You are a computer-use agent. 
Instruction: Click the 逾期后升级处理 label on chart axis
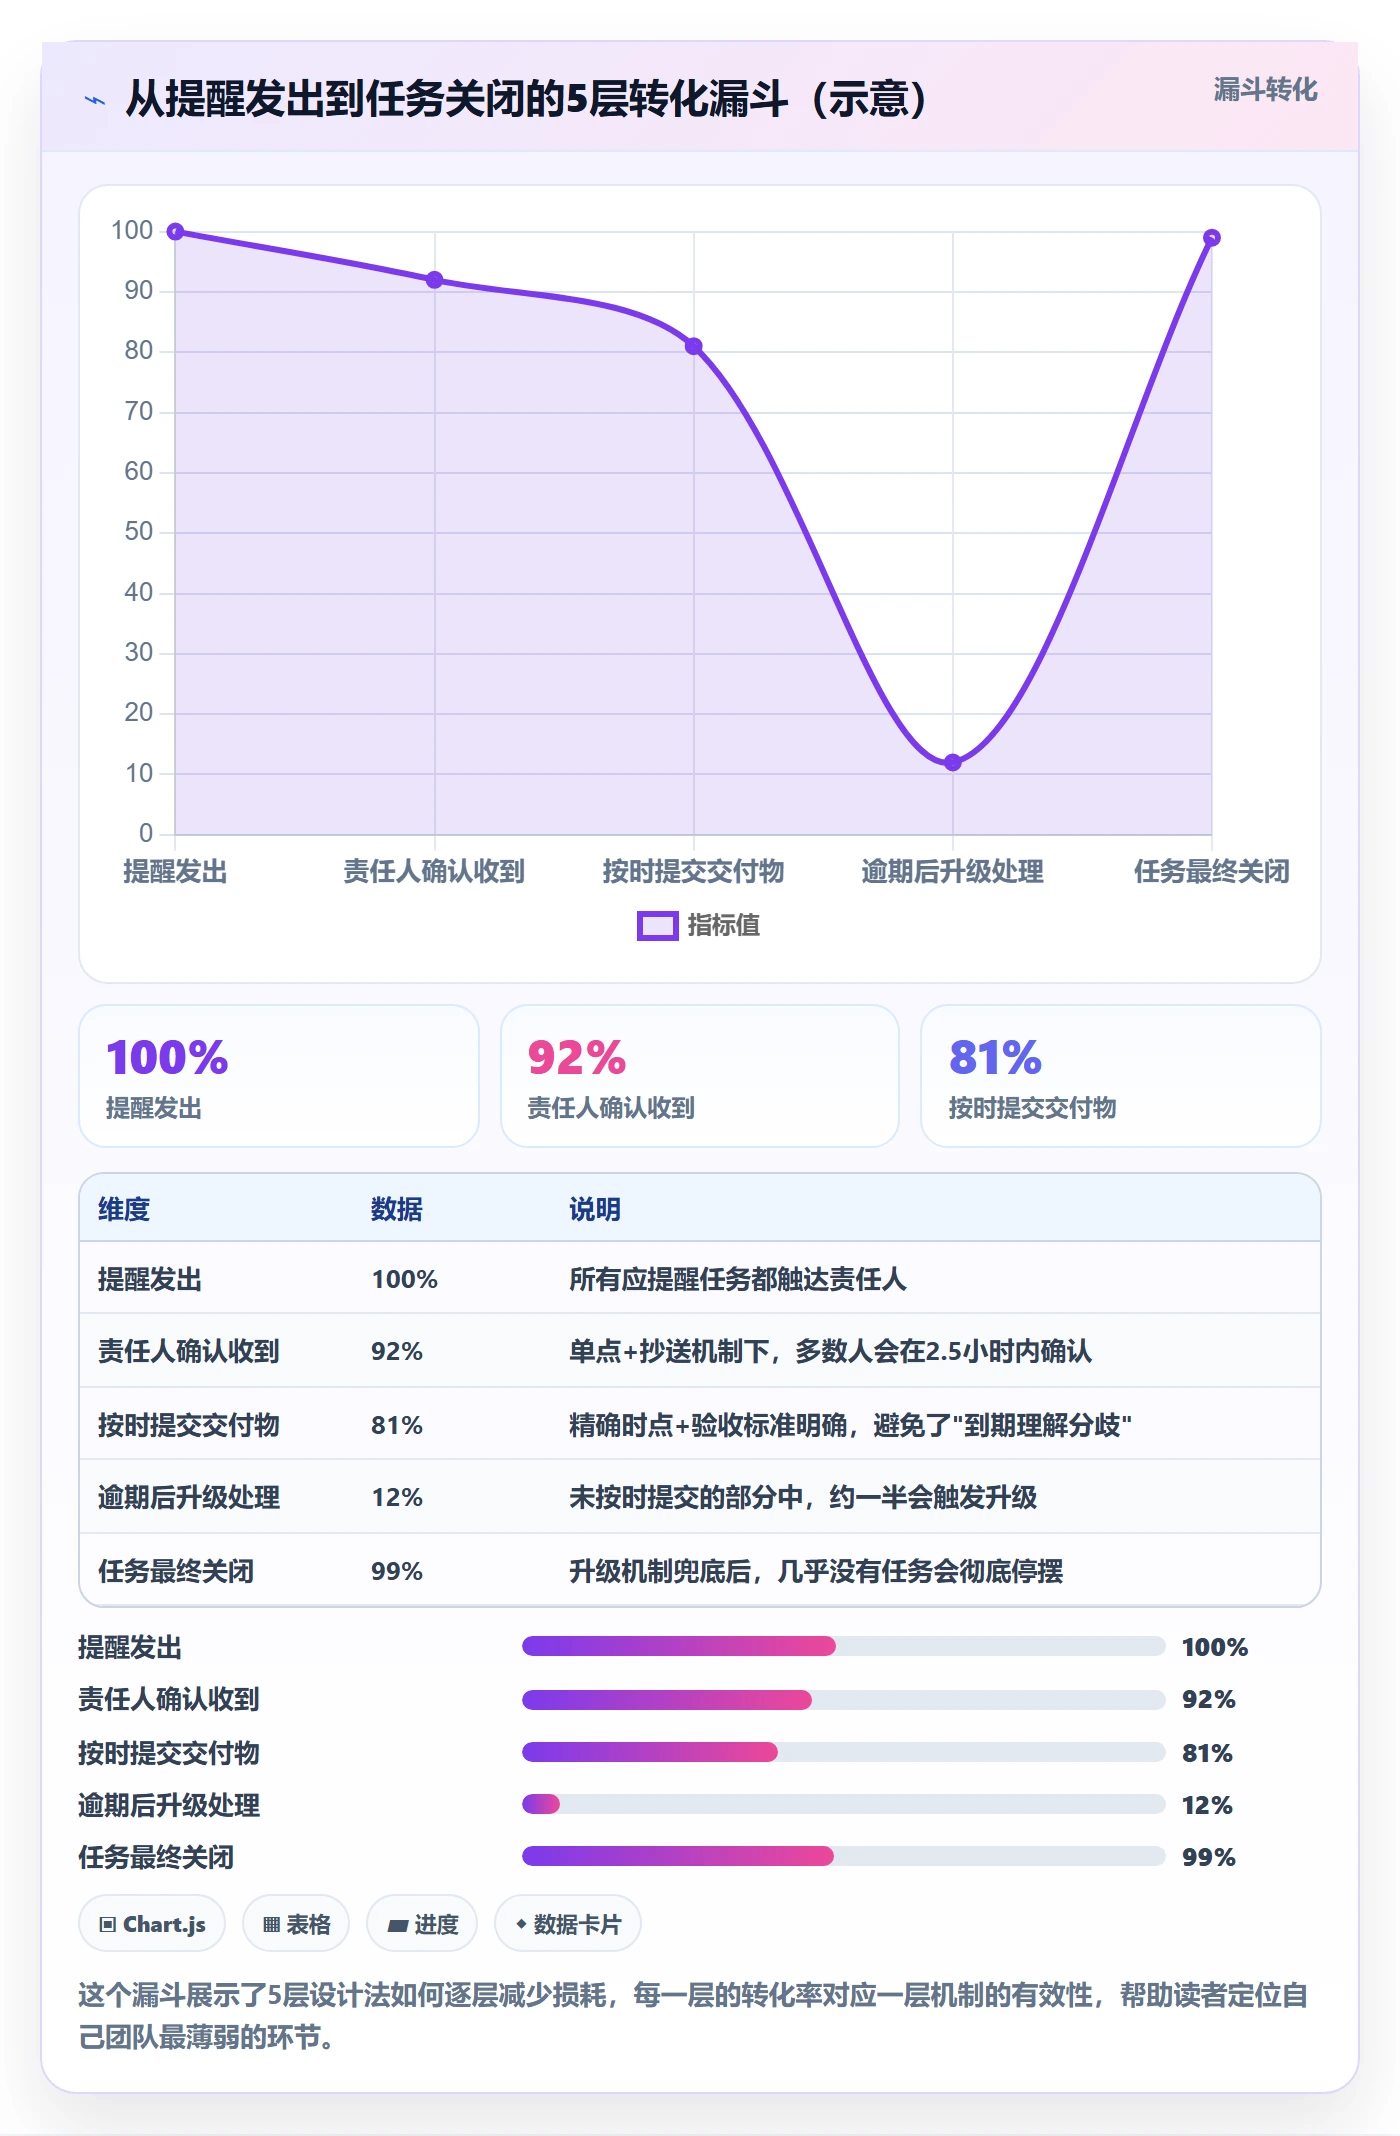tap(953, 872)
